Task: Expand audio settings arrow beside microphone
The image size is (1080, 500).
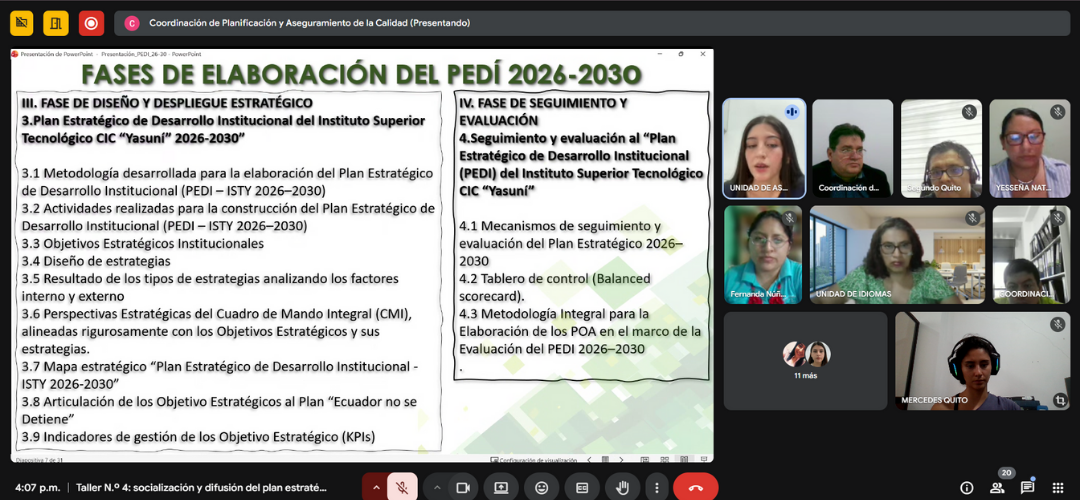Action: point(376,487)
